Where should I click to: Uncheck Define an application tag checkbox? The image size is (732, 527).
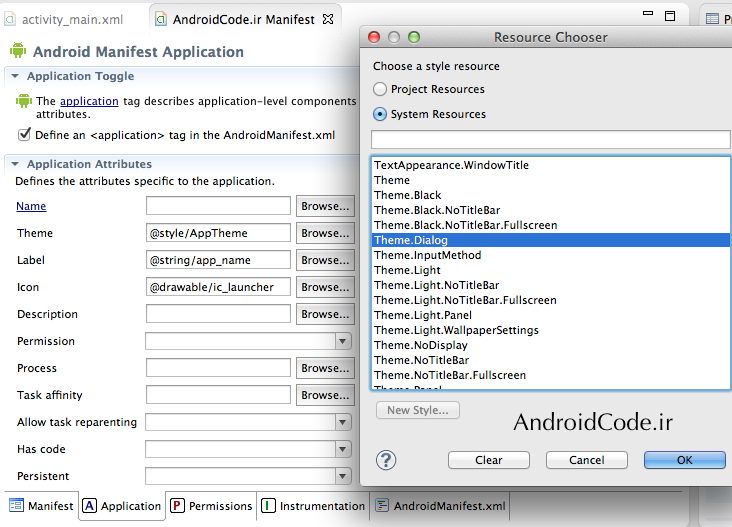tap(24, 134)
